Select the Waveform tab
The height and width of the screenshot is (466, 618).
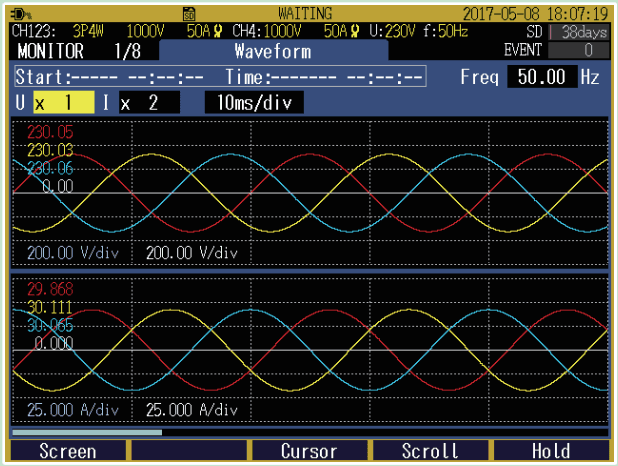(x=272, y=51)
